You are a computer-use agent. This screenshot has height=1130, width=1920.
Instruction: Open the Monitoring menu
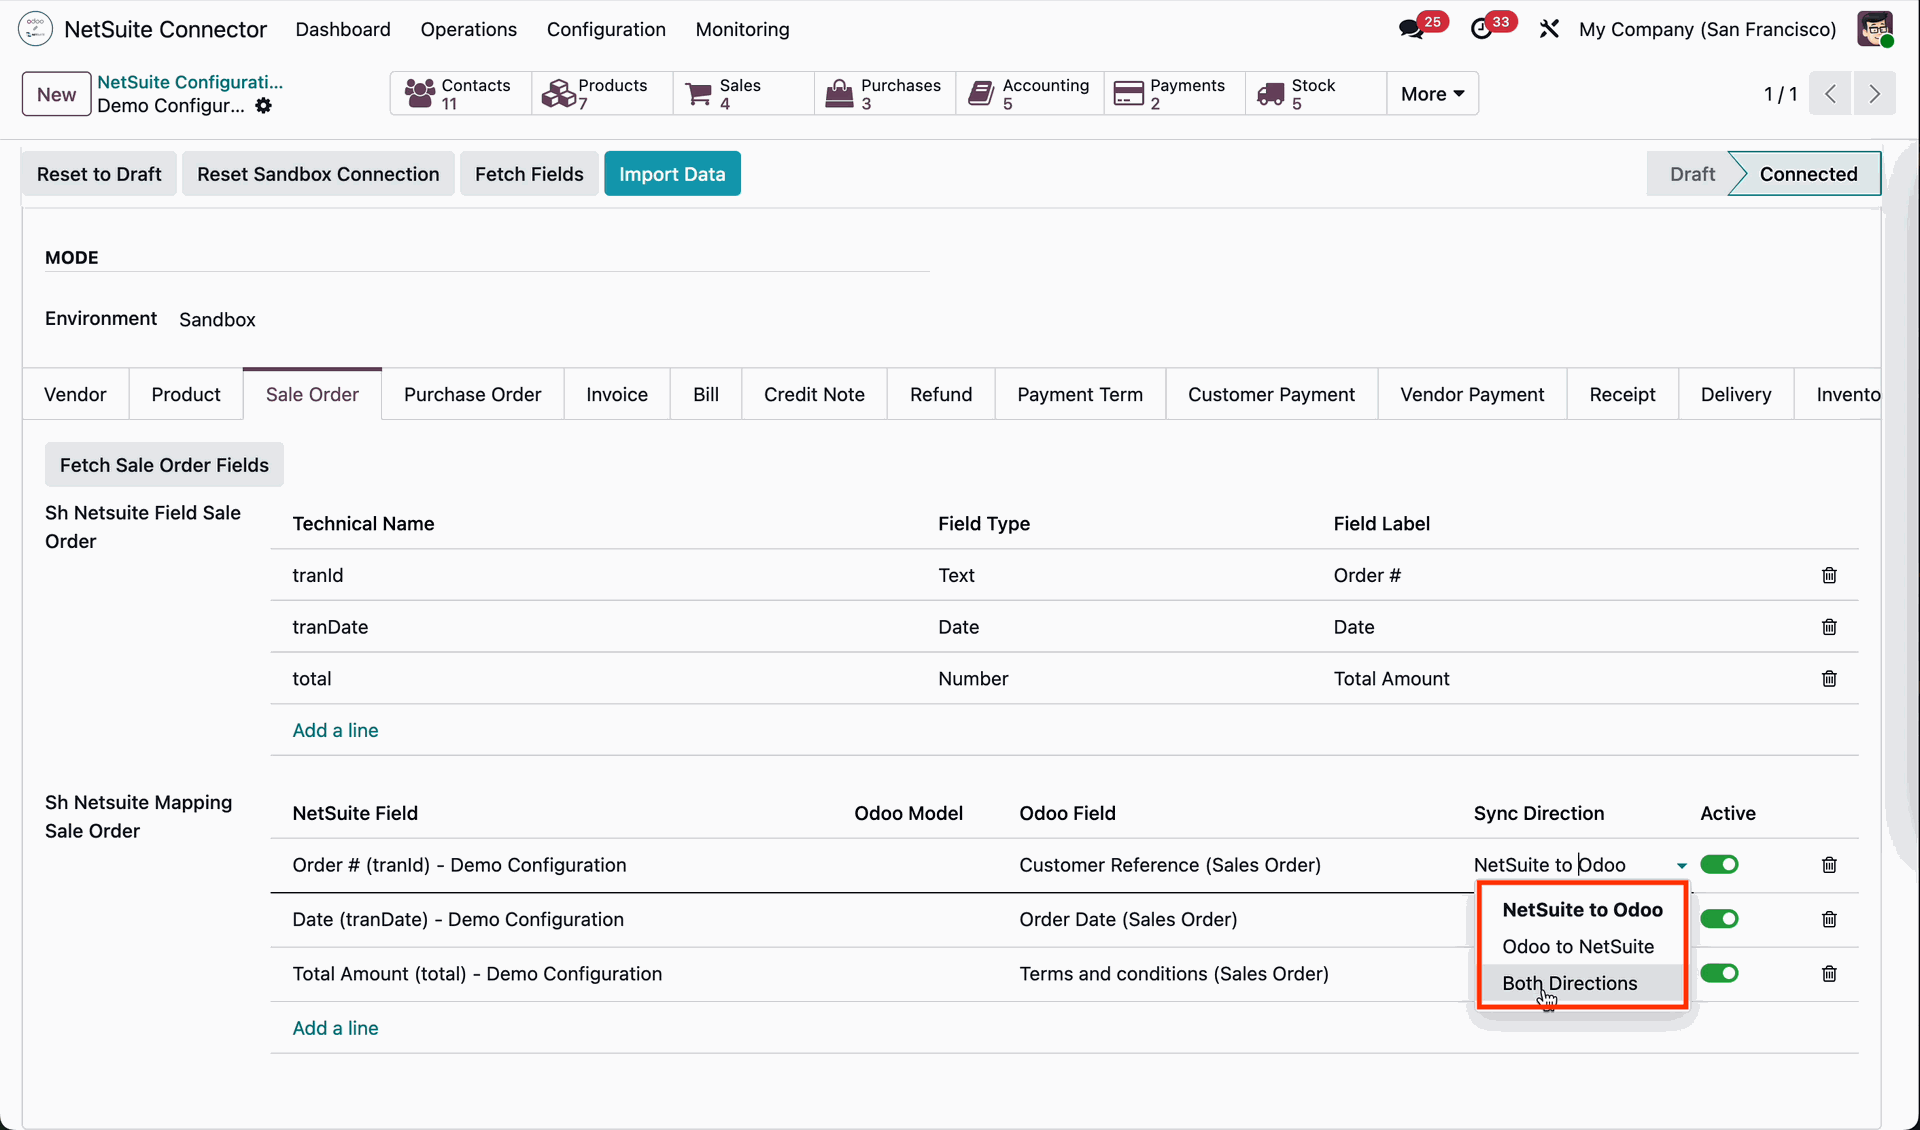[x=743, y=29]
